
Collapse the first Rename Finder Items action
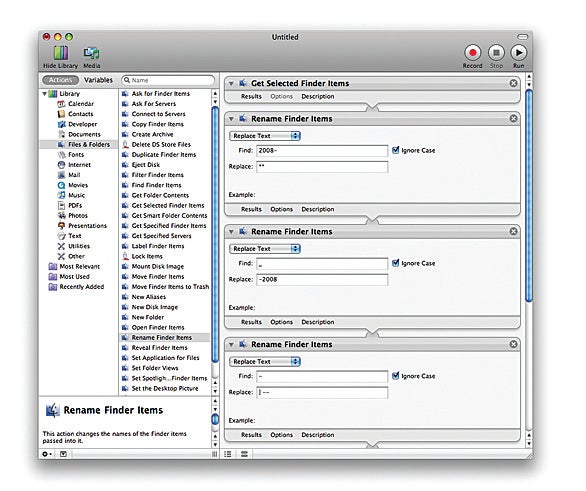231,119
